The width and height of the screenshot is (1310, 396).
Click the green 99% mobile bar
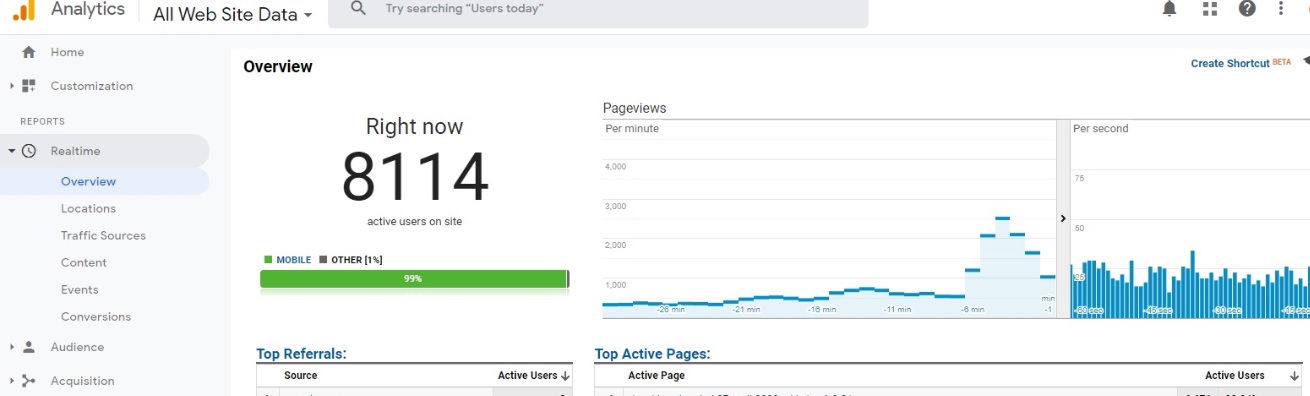click(414, 279)
